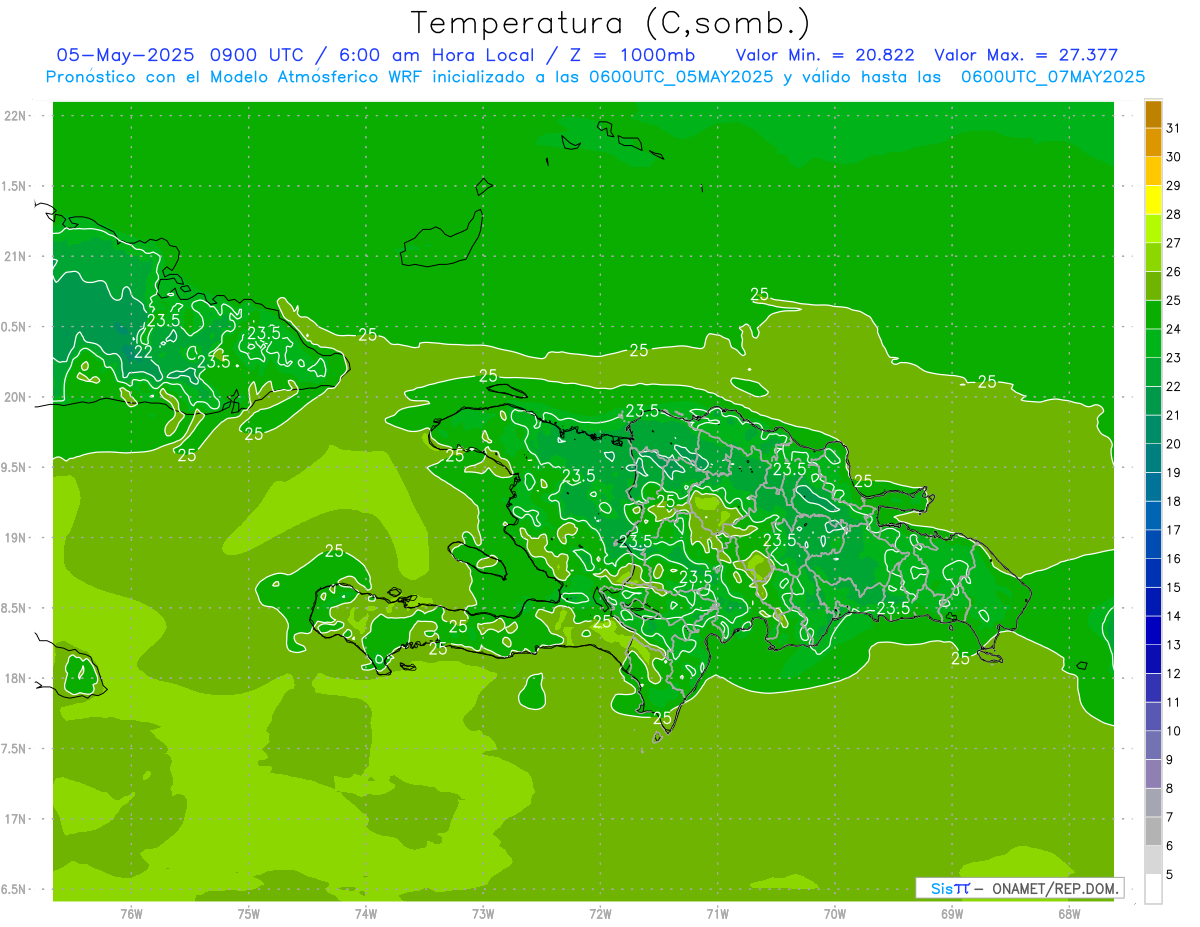Viewport: 1200px width, 927px height.
Task: Click the 76W longitude axis label
Action: pyautogui.click(x=131, y=913)
